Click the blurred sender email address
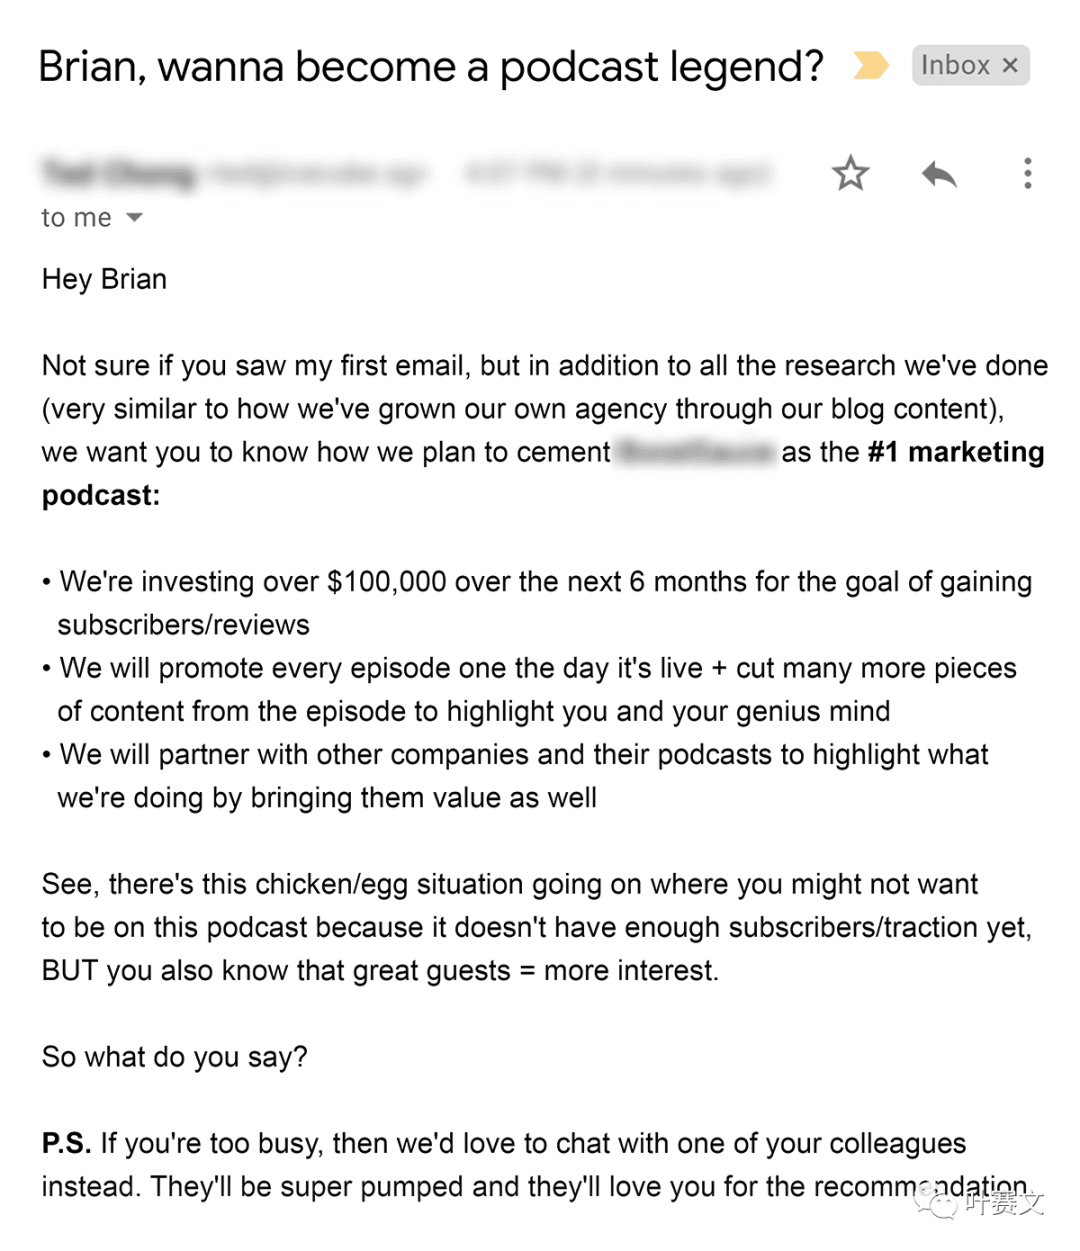This screenshot has height=1251, width=1080. [x=320, y=174]
